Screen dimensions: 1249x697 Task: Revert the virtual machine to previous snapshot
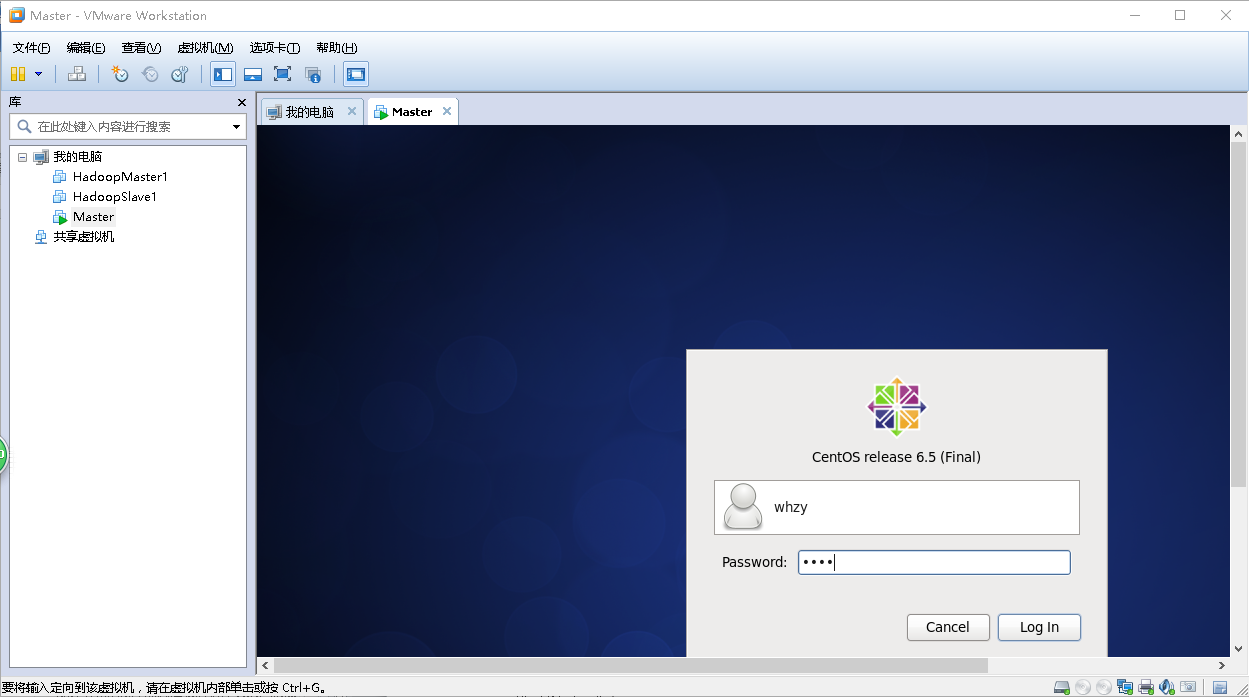(150, 74)
